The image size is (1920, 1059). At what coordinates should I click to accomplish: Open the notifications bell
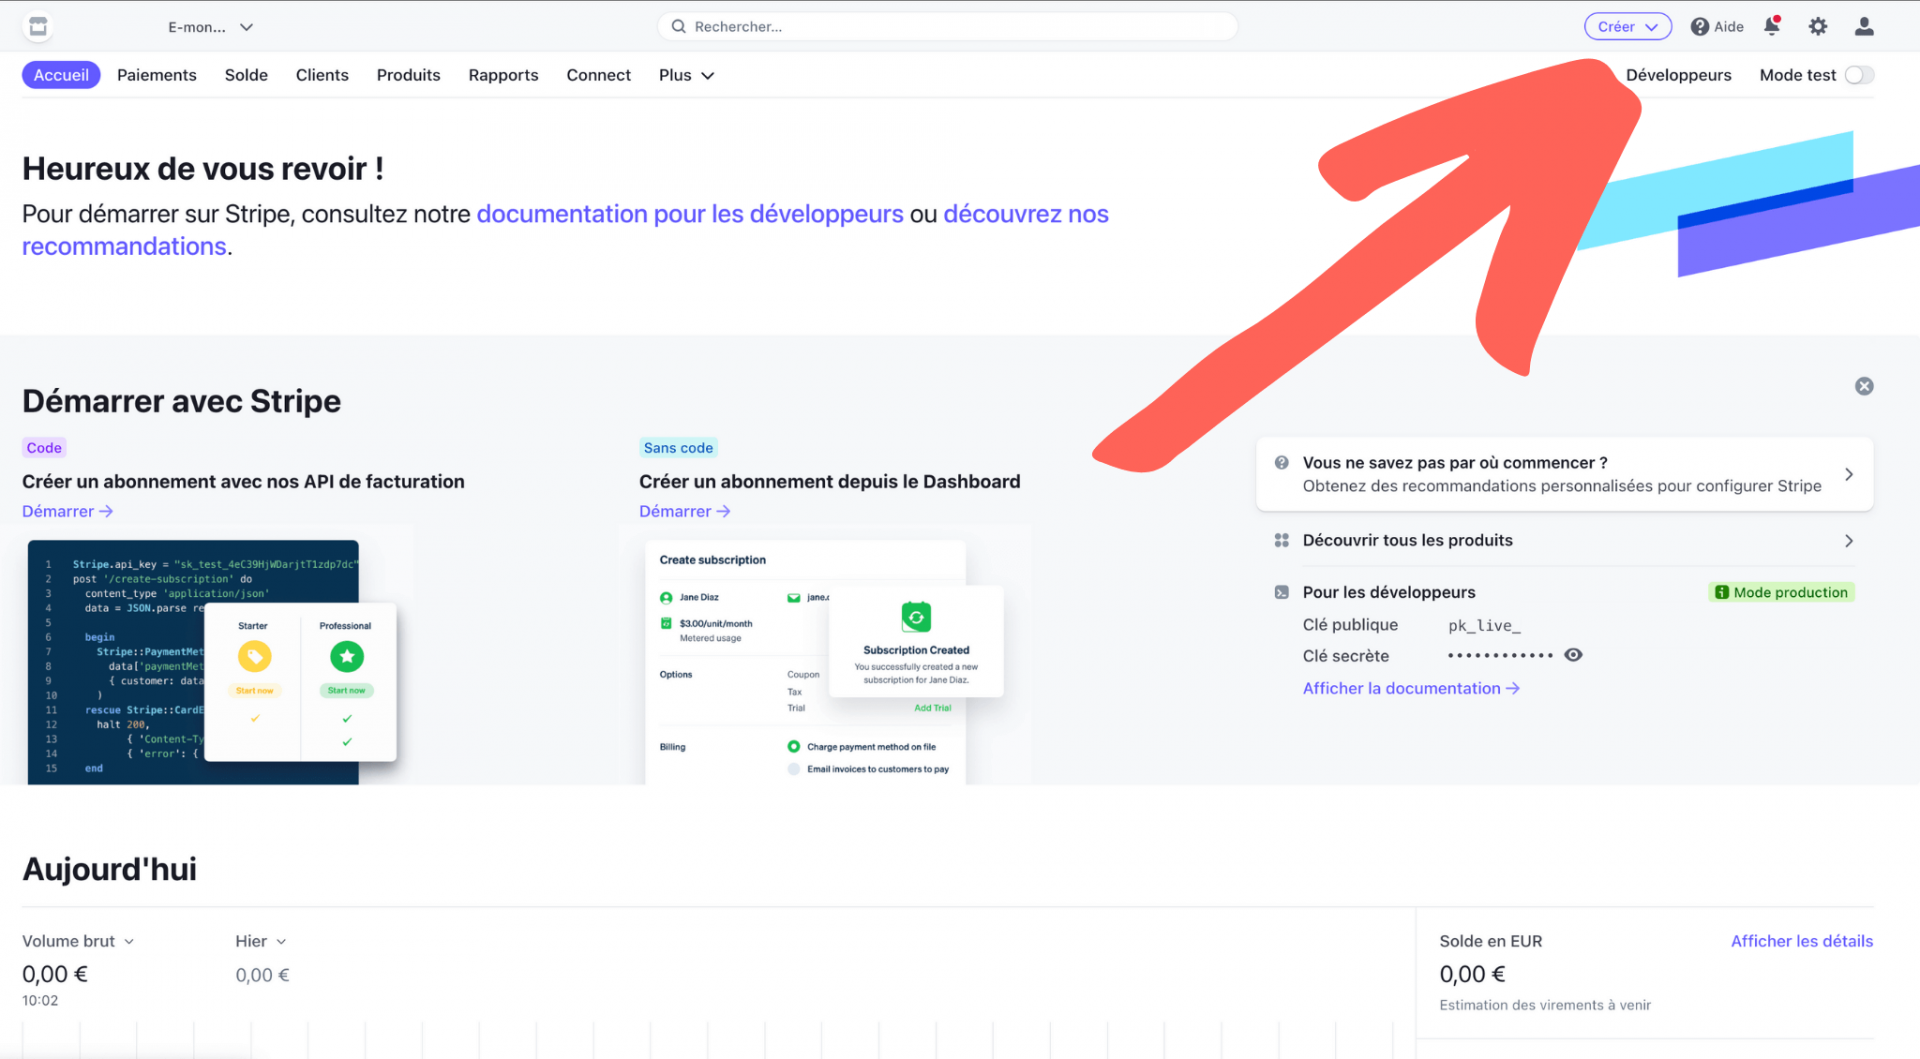pyautogui.click(x=1772, y=27)
